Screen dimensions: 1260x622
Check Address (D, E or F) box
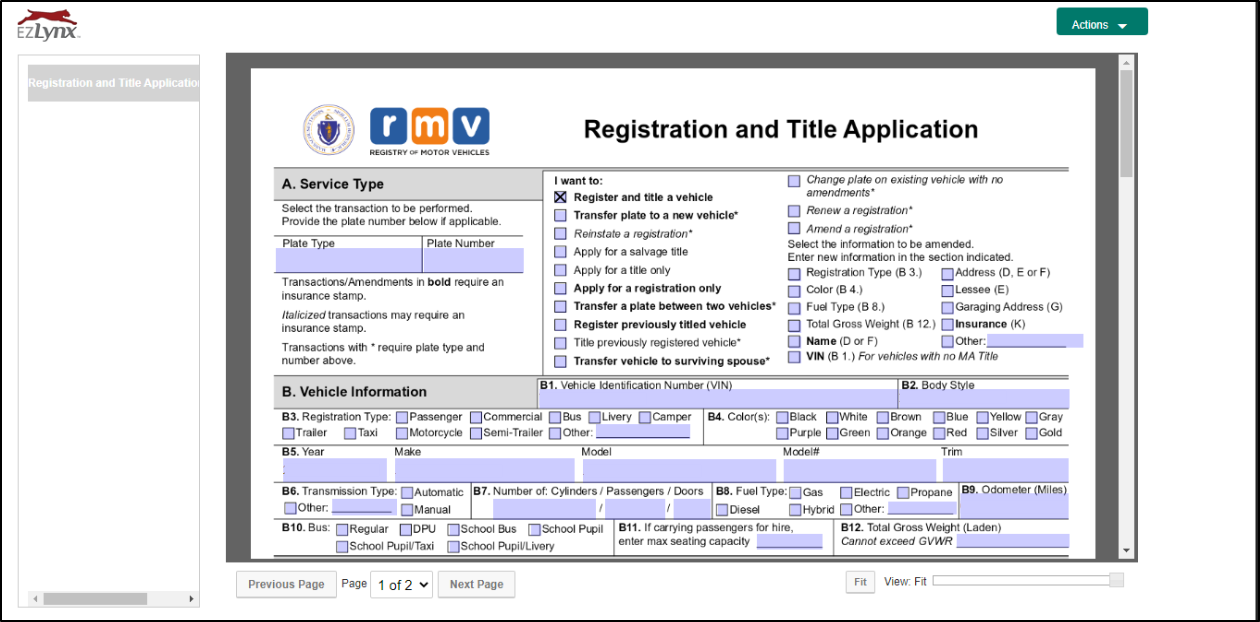(947, 273)
